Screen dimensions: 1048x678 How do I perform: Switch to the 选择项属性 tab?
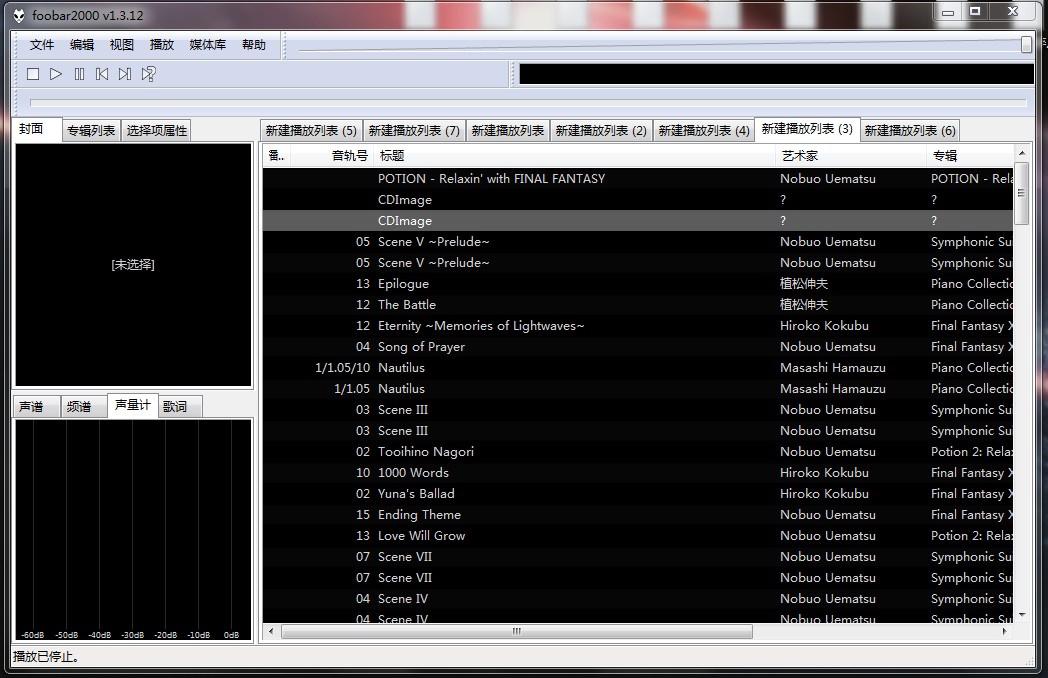[157, 130]
